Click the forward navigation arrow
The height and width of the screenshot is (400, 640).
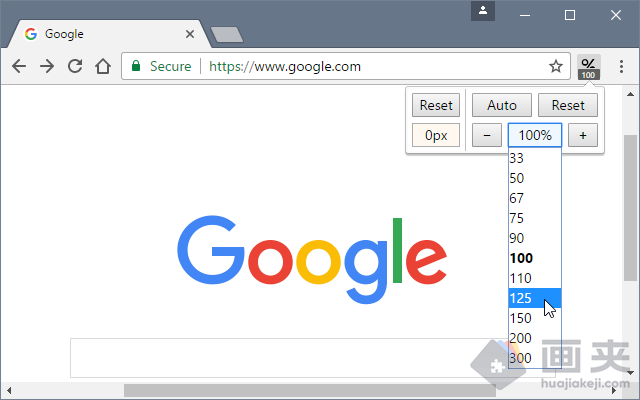click(47, 66)
